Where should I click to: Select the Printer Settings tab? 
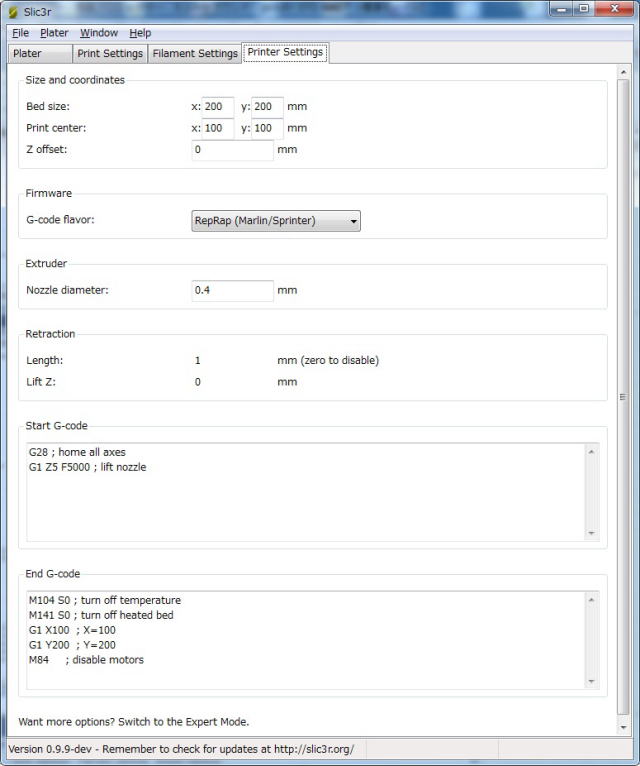285,52
